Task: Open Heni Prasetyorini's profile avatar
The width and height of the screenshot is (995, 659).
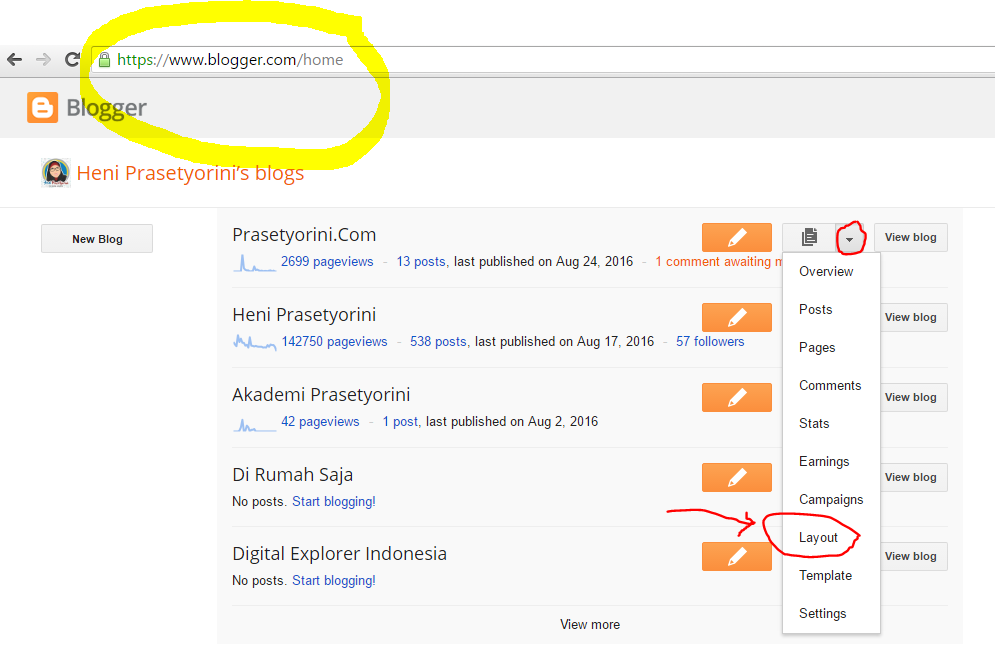Action: (56, 173)
